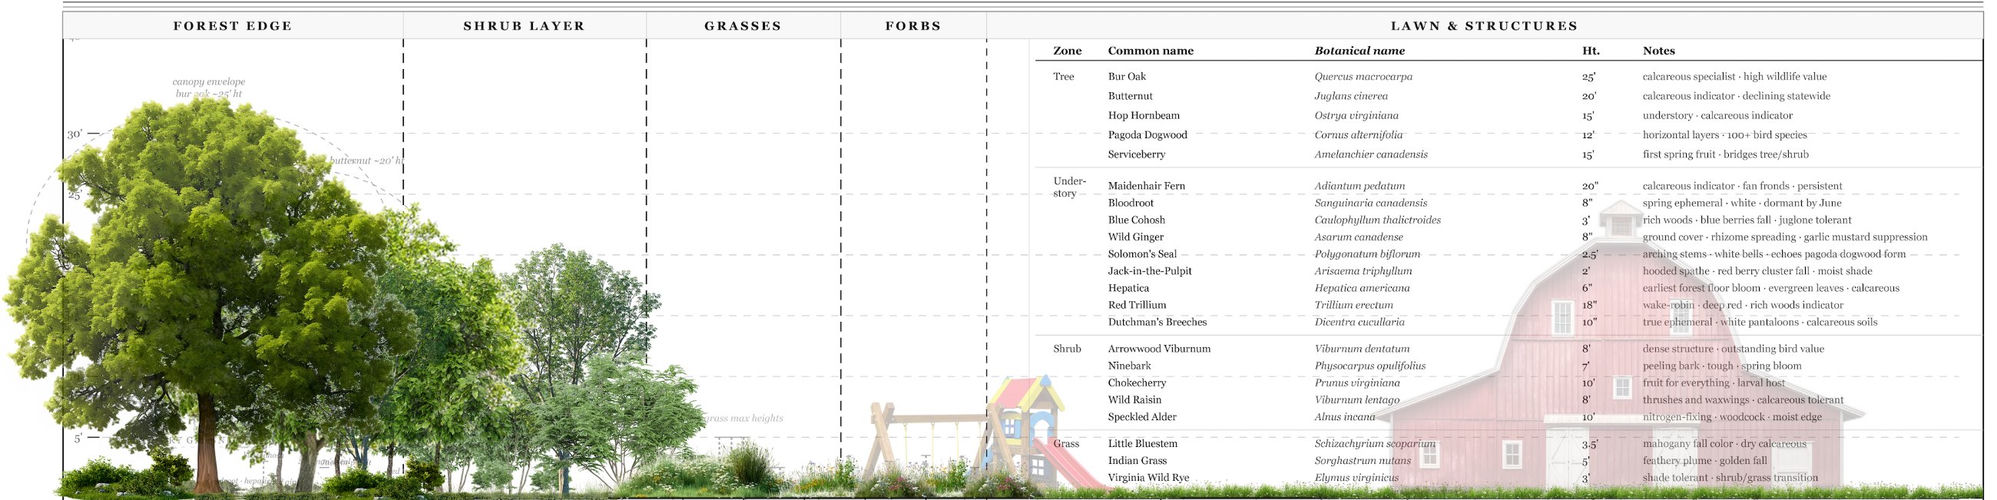Click the Little Bluestem common name

[x=1142, y=444]
